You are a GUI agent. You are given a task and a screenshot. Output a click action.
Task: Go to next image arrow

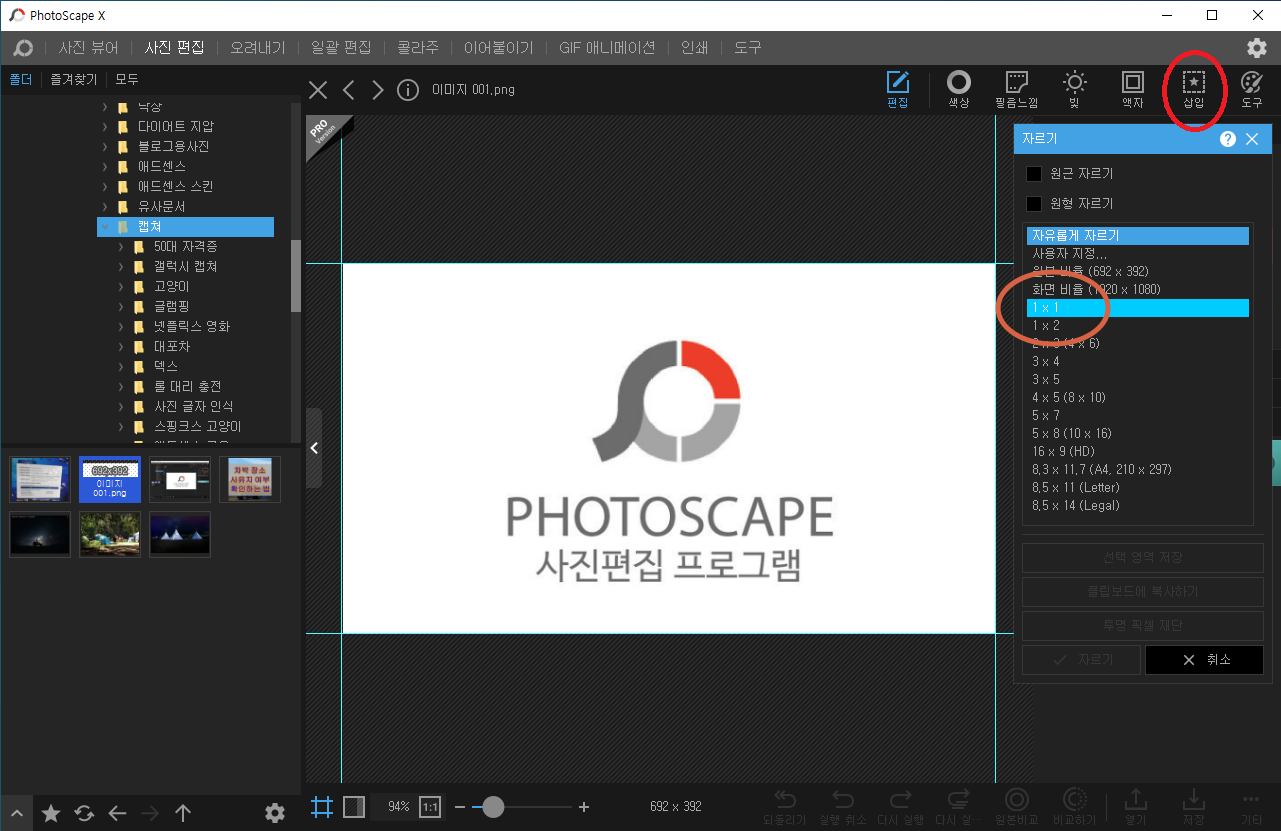[377, 90]
